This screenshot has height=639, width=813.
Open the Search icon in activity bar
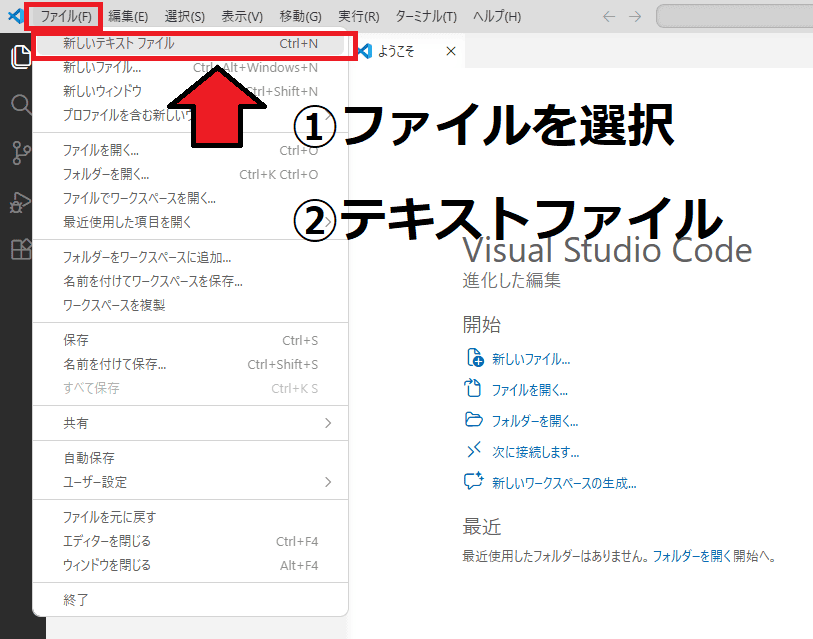pos(21,105)
